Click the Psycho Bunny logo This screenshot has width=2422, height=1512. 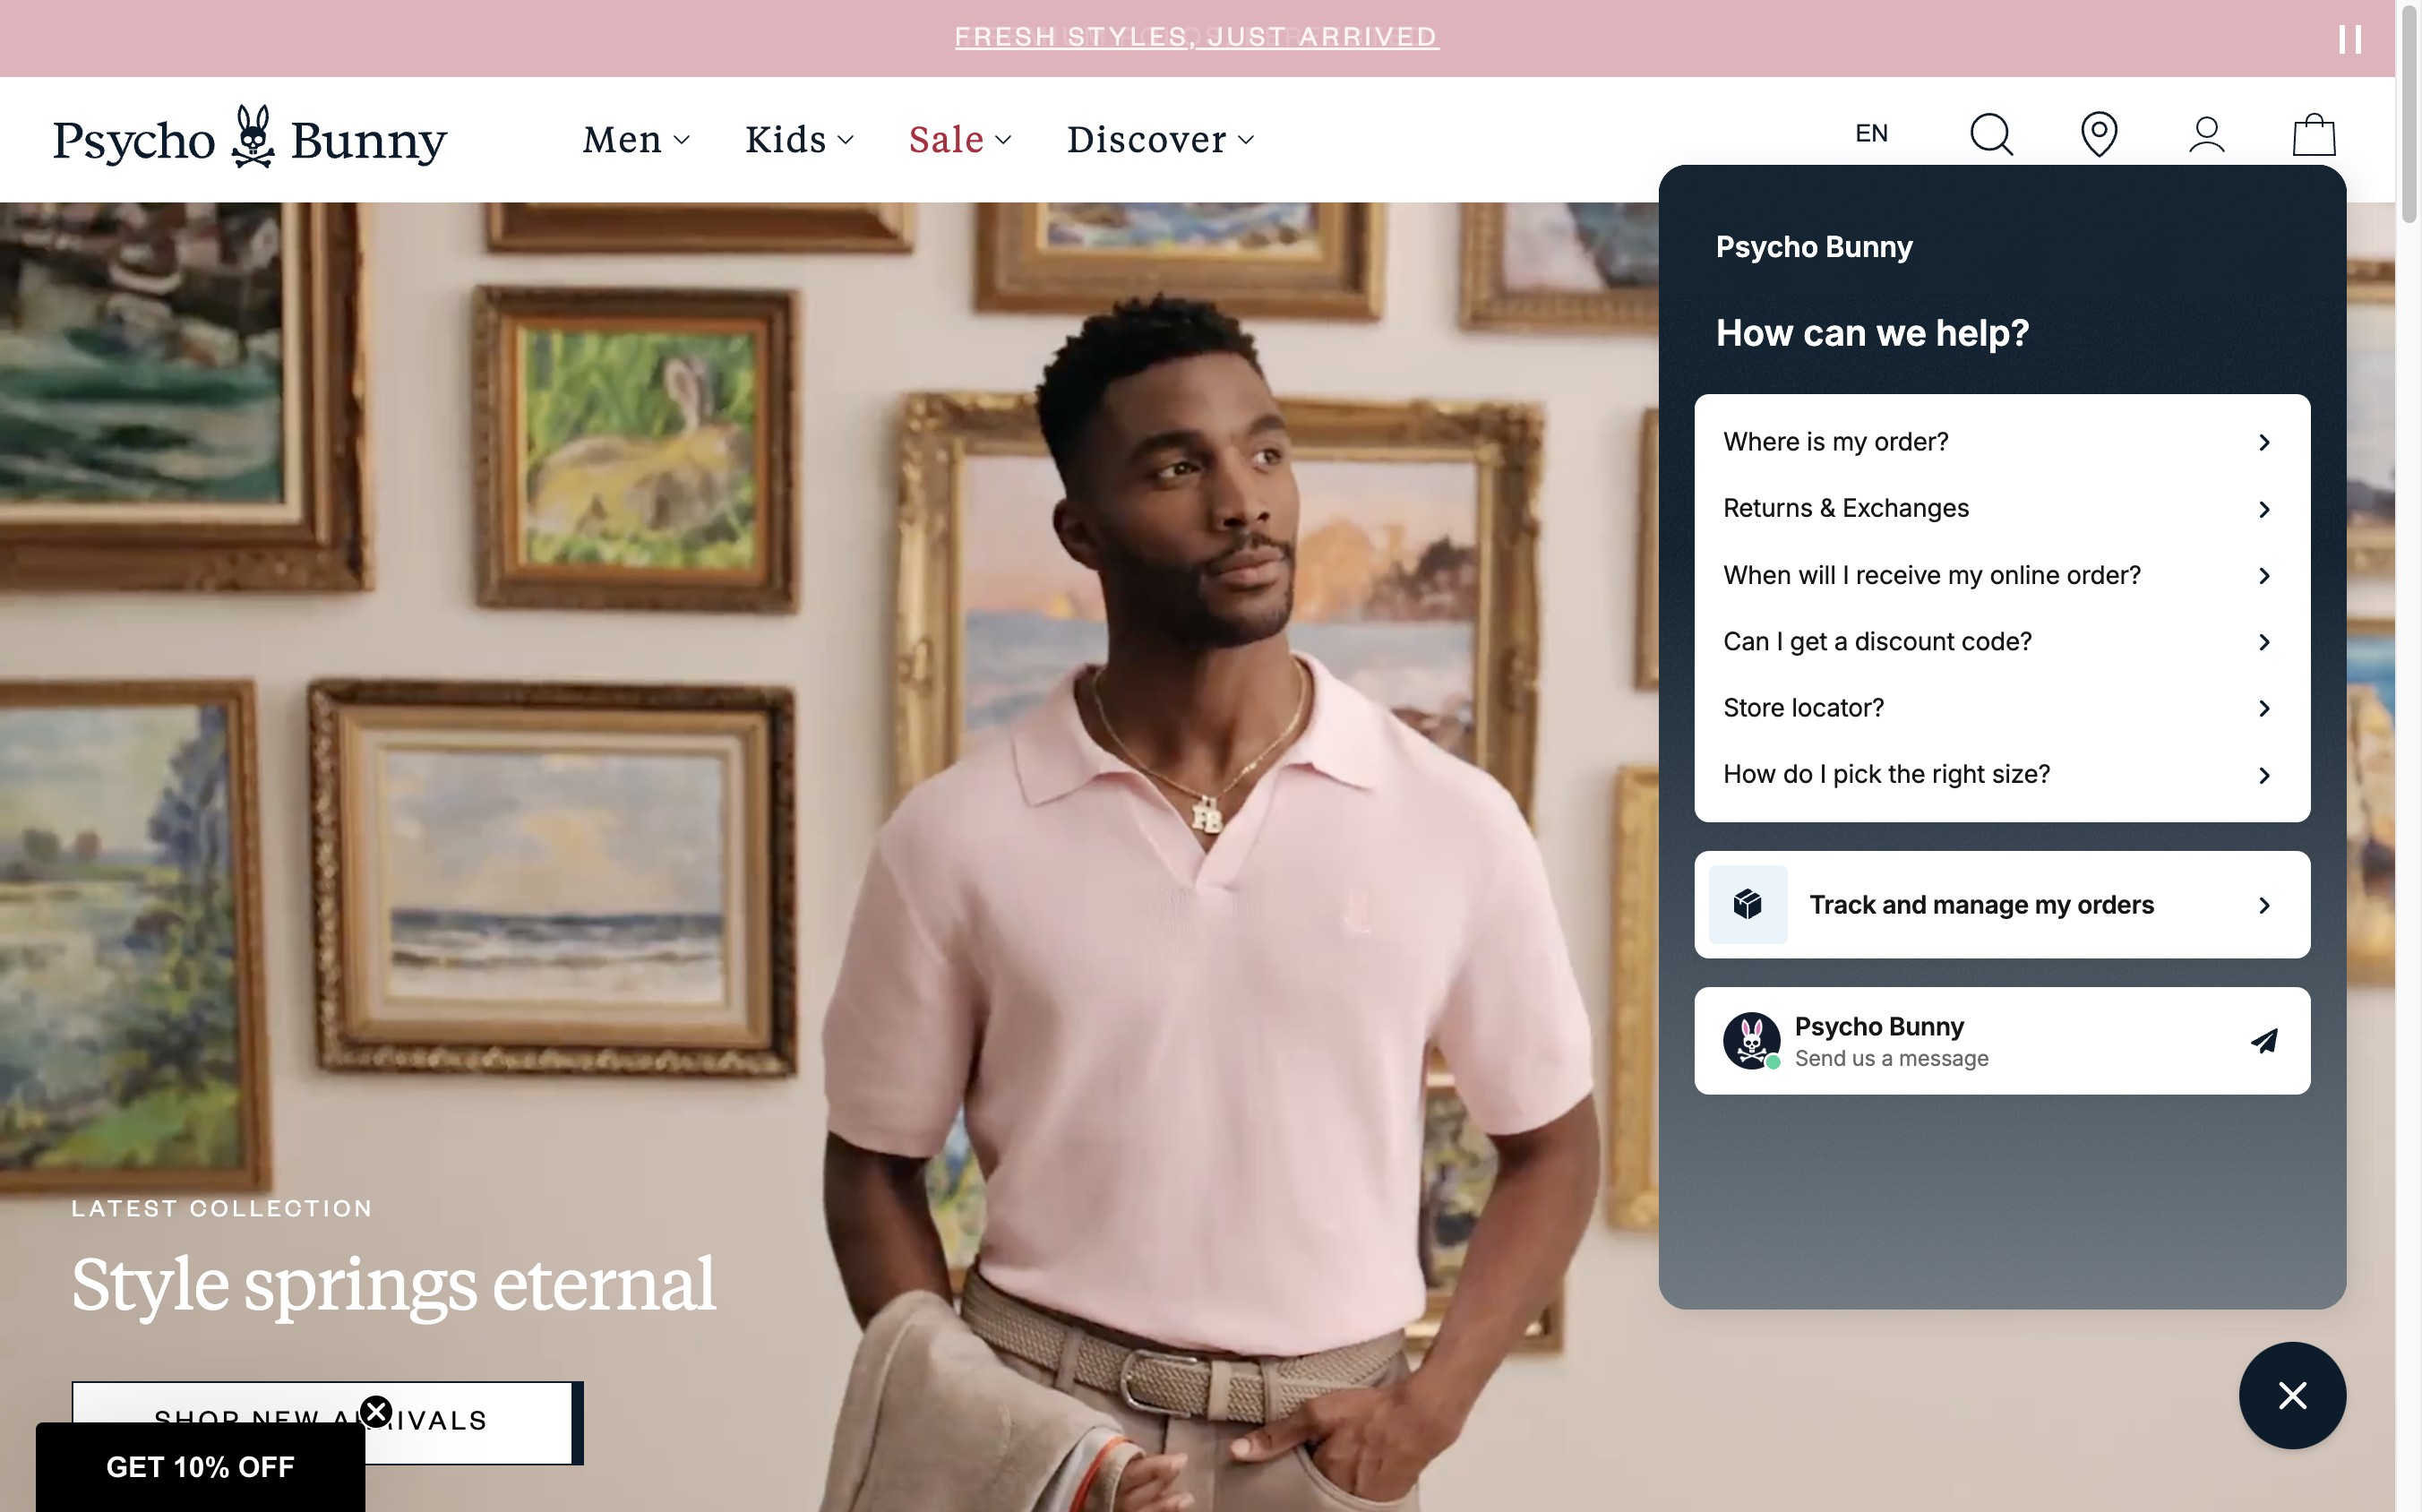(250, 138)
